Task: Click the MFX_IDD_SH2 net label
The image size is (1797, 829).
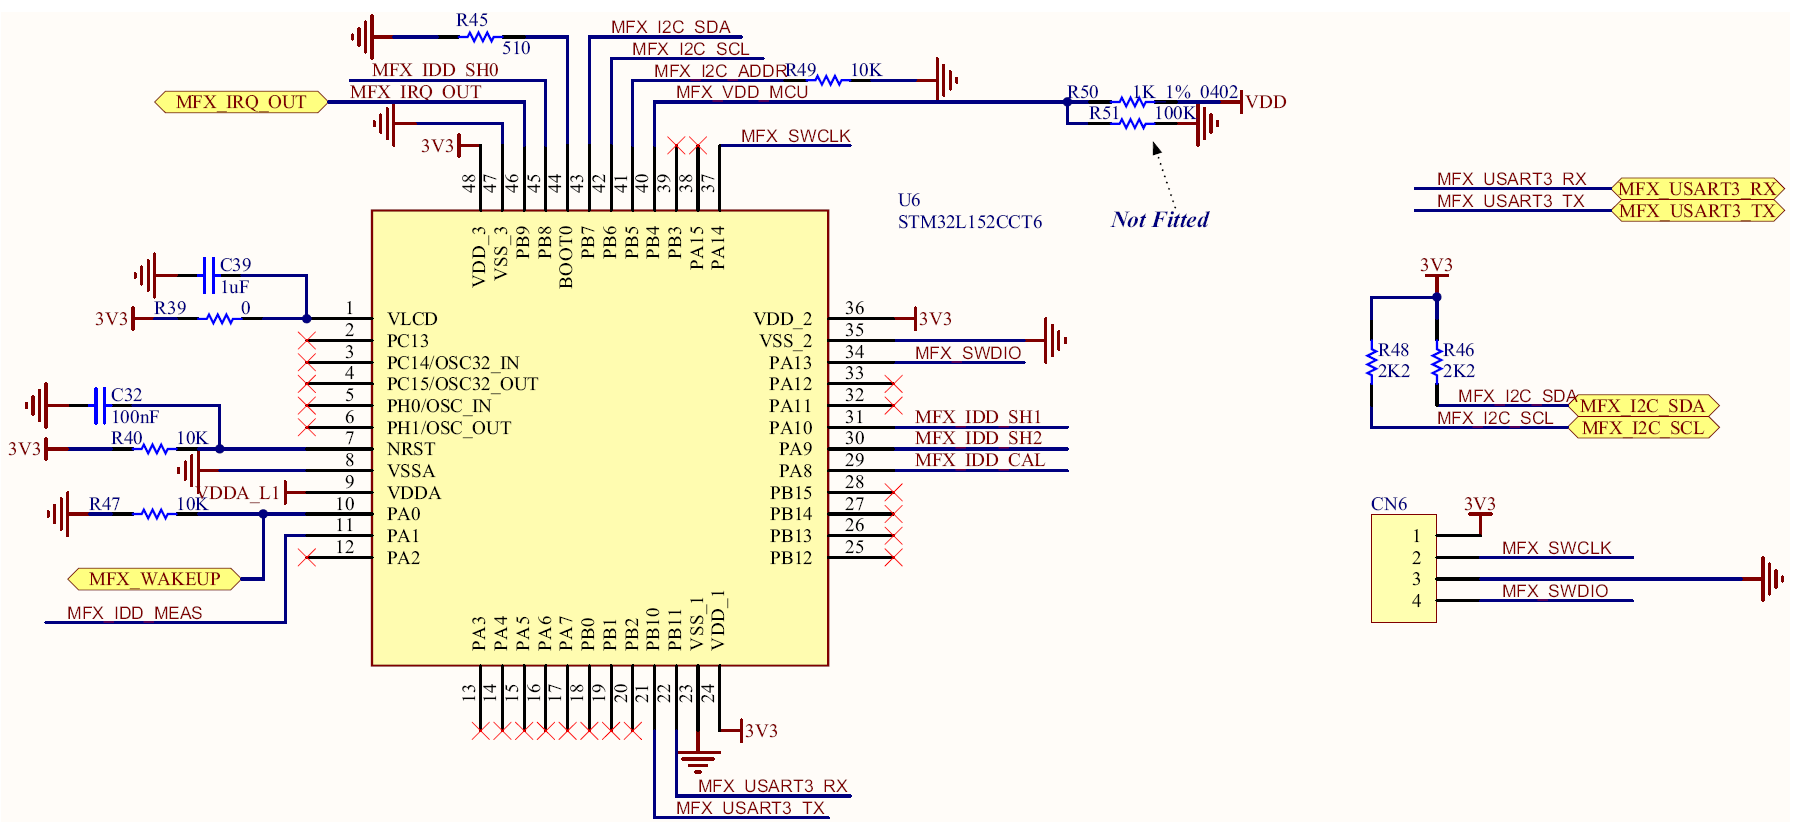Action: click(x=978, y=438)
